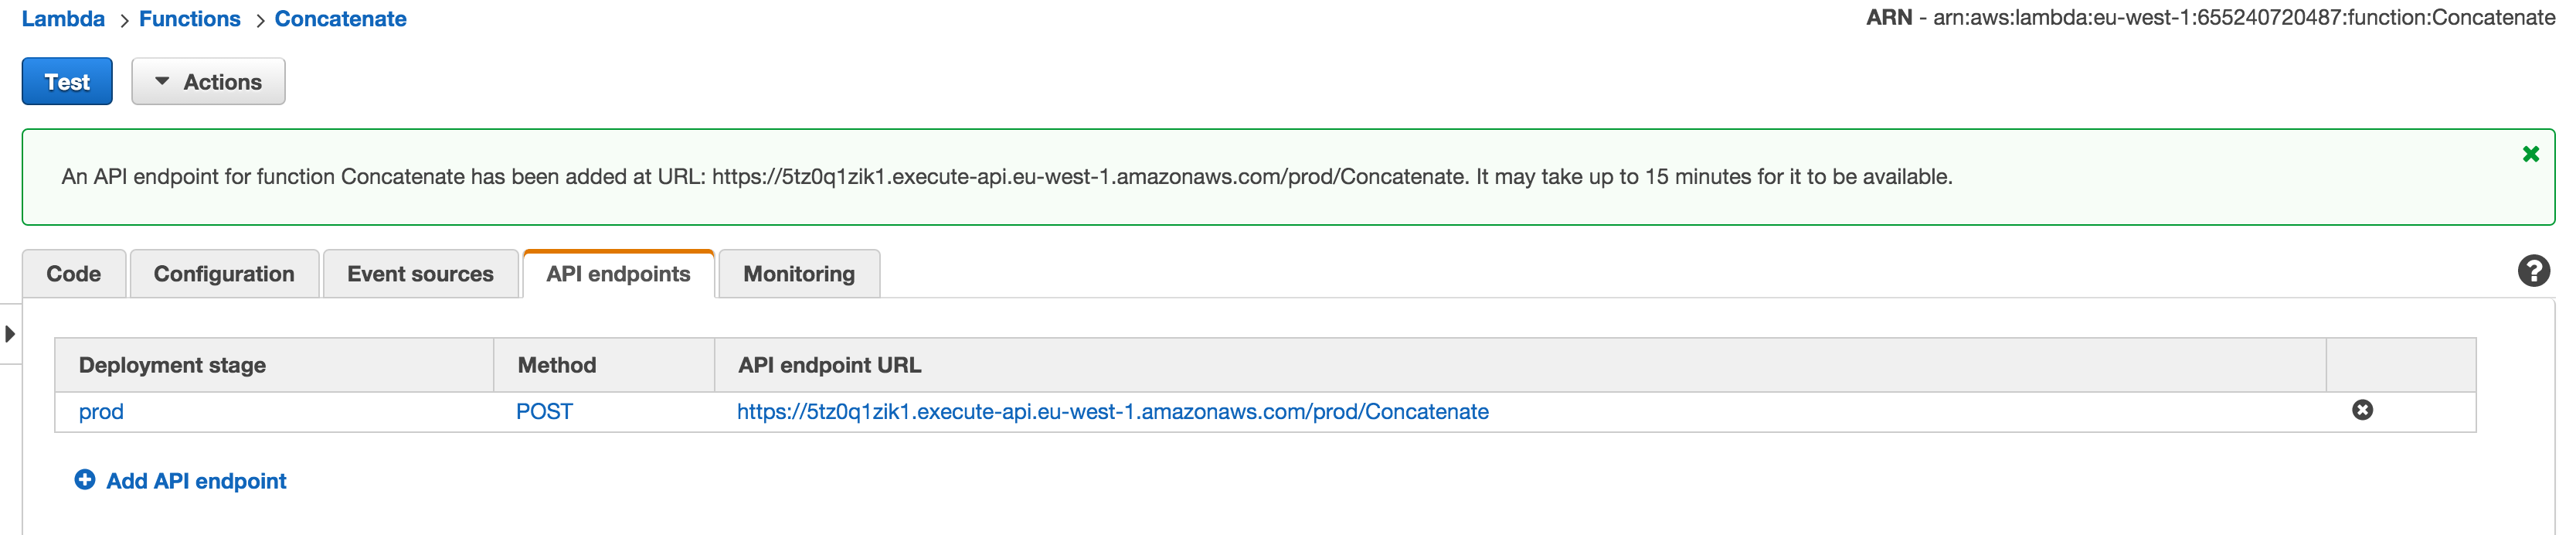The image size is (2576, 535).
Task: Switch to the Configuration tab
Action: 223,273
